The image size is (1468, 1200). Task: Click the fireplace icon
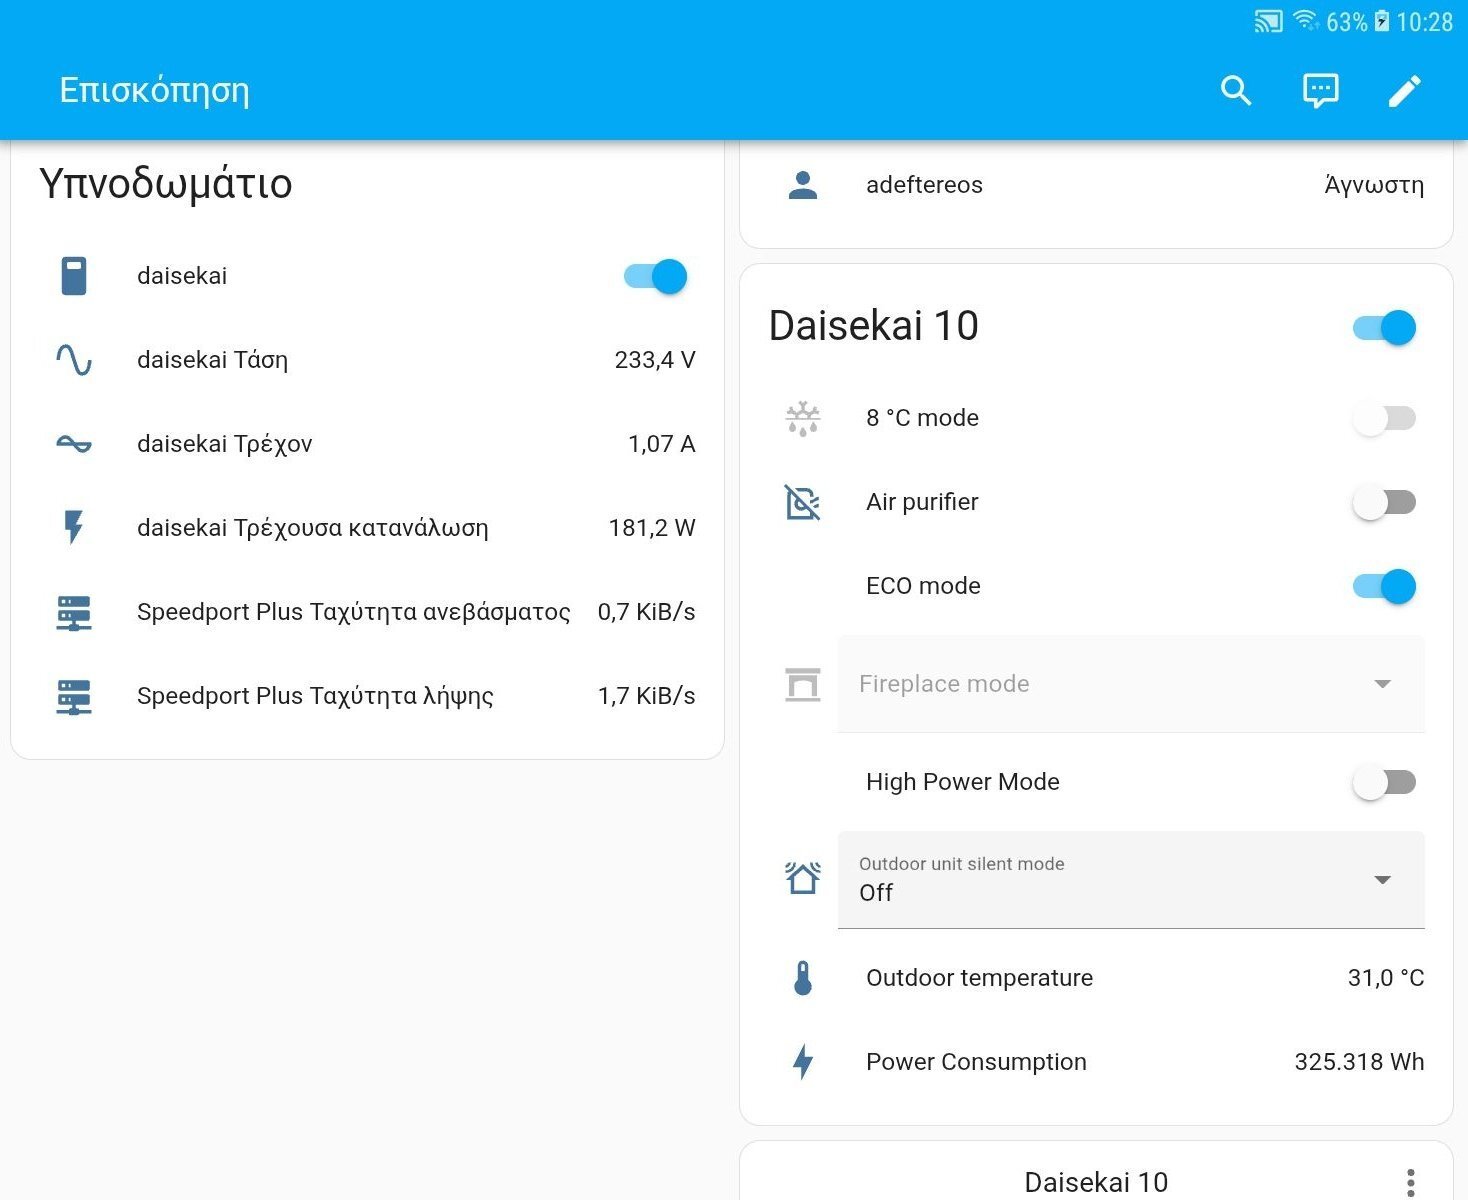click(803, 684)
